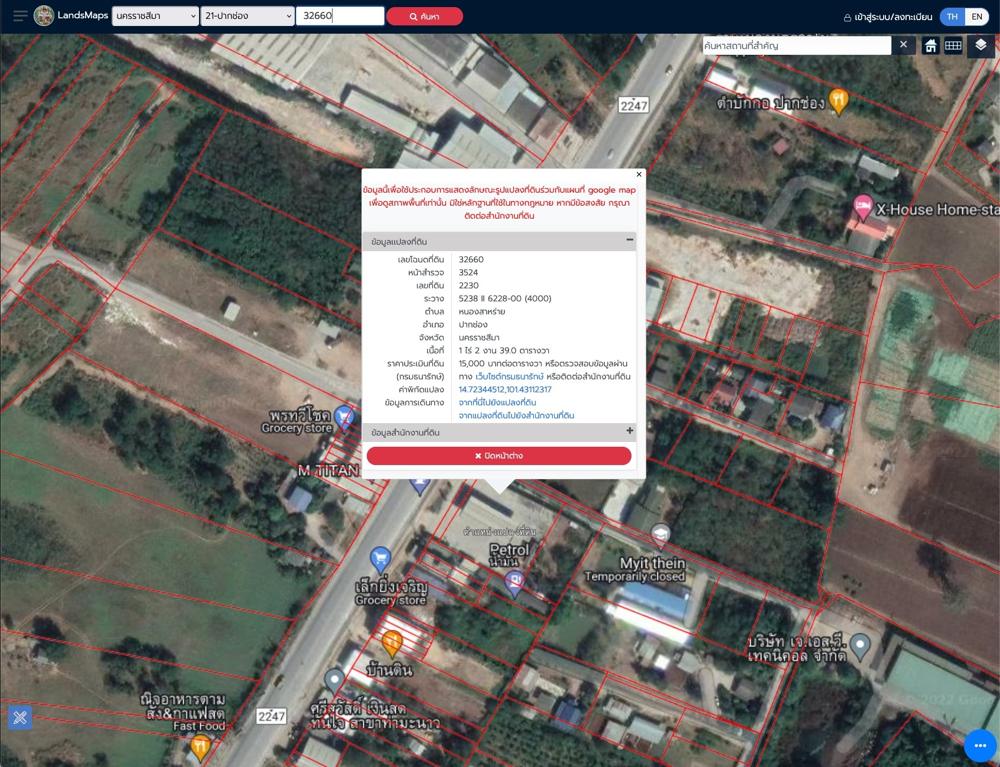1000x767 pixels.
Task: Click the area value 1 ไร่ 2 งาน 39.0 ตารางวา
Action: point(504,351)
